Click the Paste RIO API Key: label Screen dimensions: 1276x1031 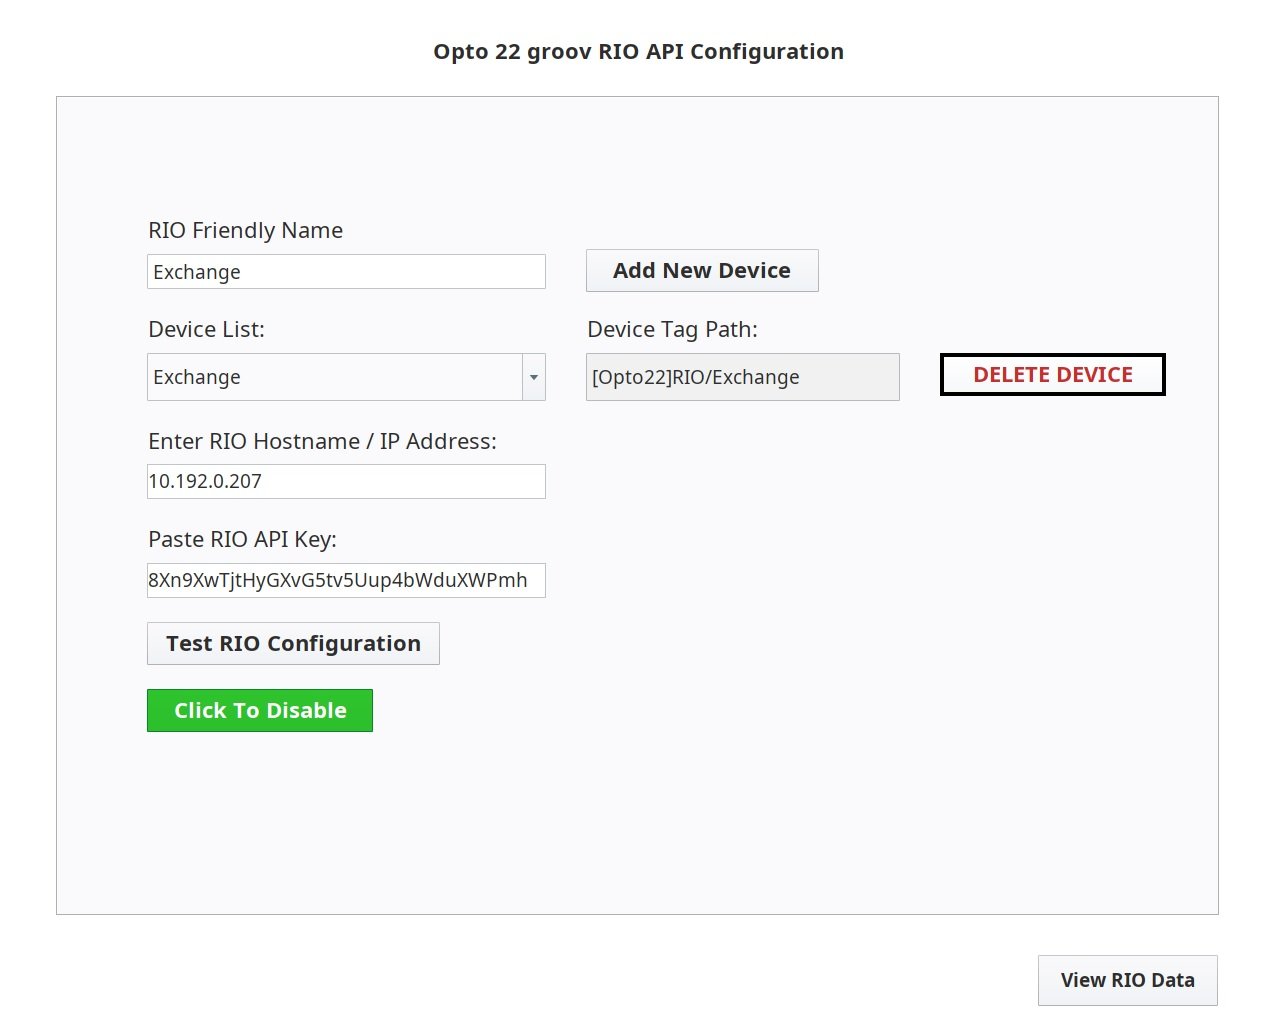click(242, 540)
